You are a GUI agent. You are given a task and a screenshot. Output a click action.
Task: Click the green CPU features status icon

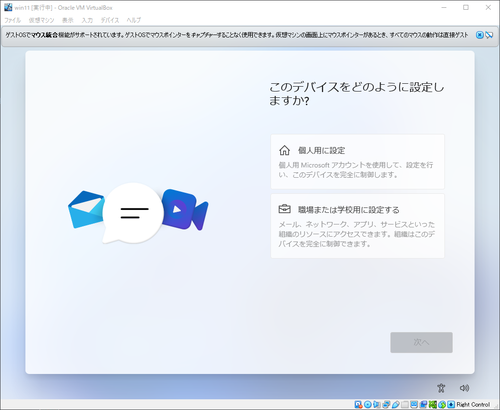click(x=433, y=405)
